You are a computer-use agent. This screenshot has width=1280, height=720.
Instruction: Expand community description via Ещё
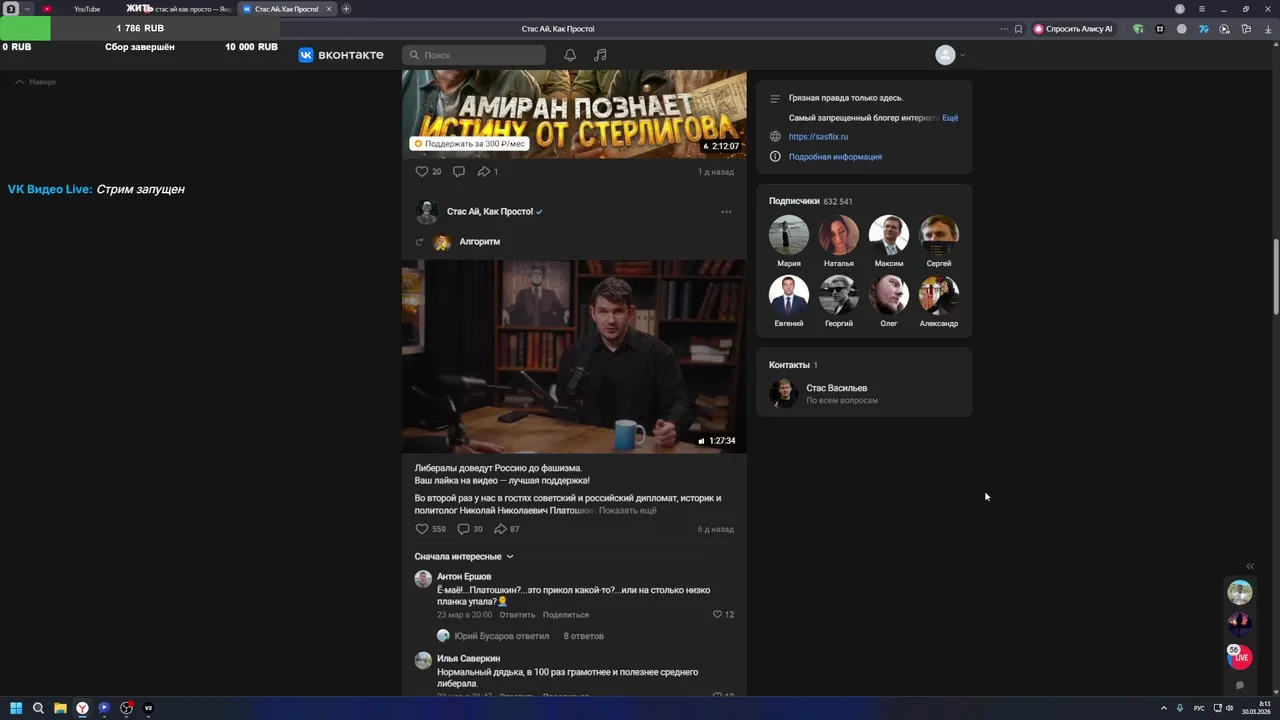tap(950, 118)
